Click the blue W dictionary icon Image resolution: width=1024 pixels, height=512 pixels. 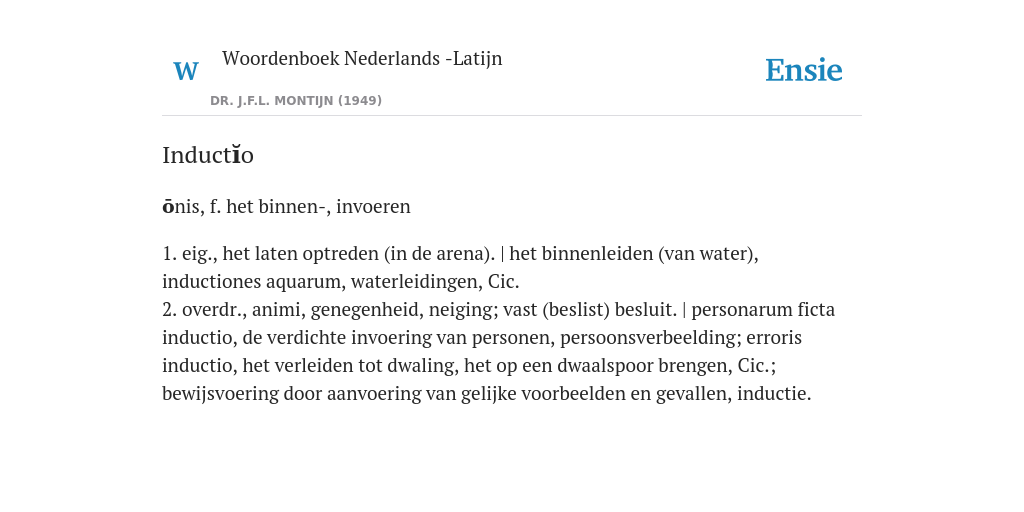(x=185, y=71)
